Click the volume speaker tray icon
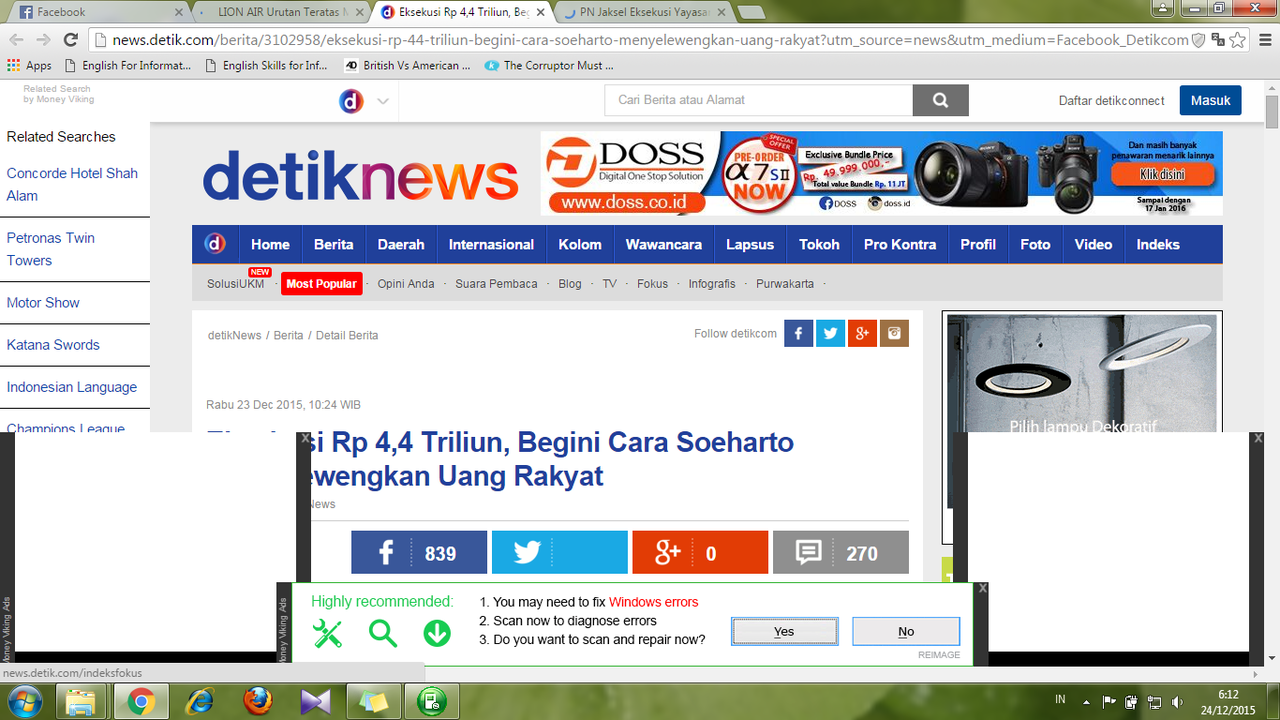1280x720 pixels. pos(1177,703)
